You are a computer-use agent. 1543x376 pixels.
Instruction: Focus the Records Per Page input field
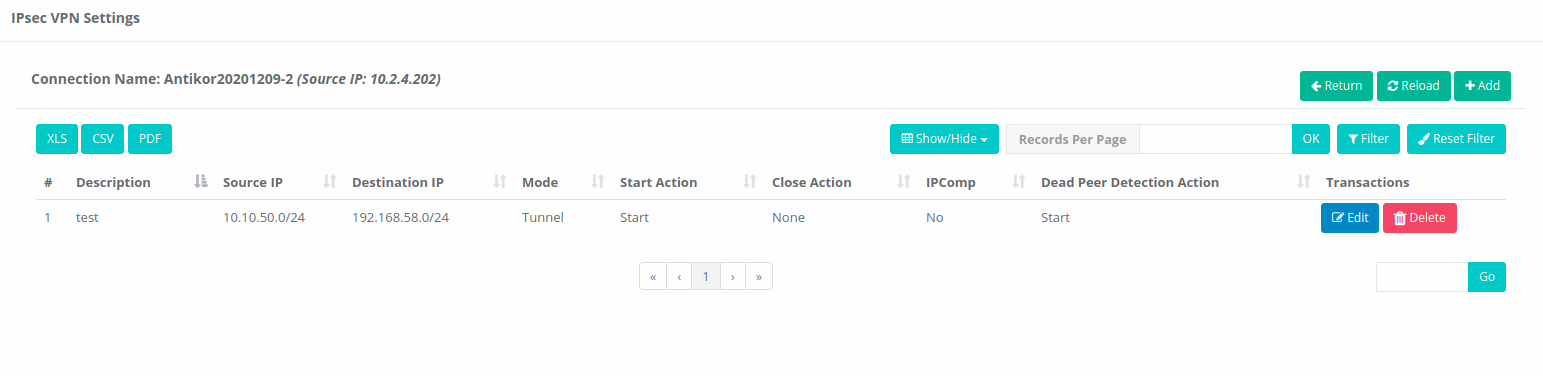[x=1215, y=139]
